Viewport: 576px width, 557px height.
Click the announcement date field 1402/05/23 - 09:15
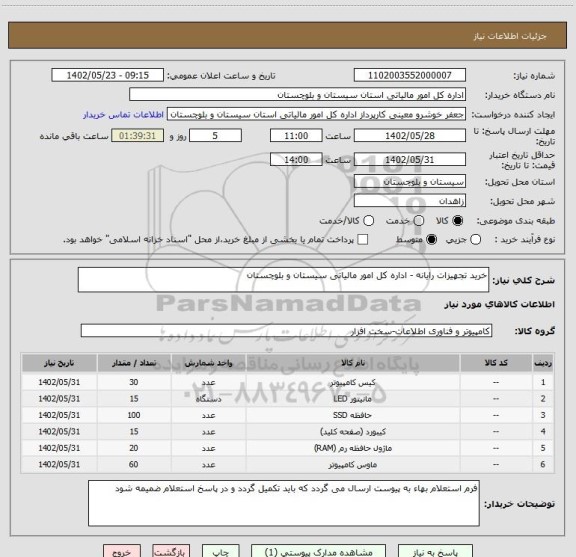[108, 75]
